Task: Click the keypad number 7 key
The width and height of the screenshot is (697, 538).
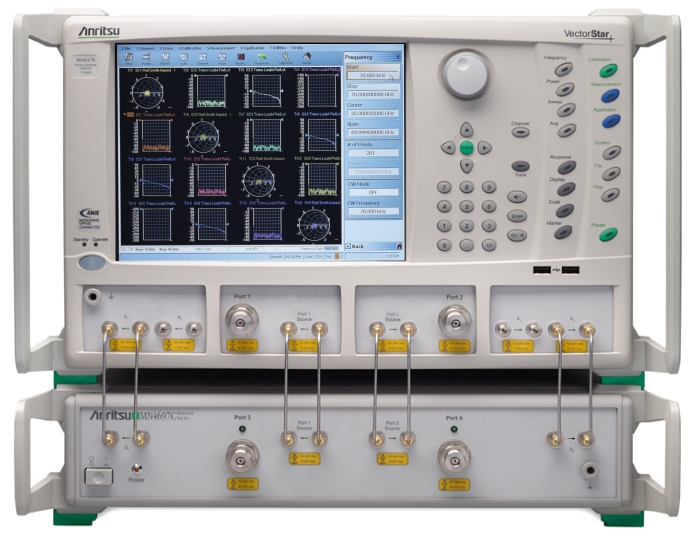Action: (x=444, y=187)
